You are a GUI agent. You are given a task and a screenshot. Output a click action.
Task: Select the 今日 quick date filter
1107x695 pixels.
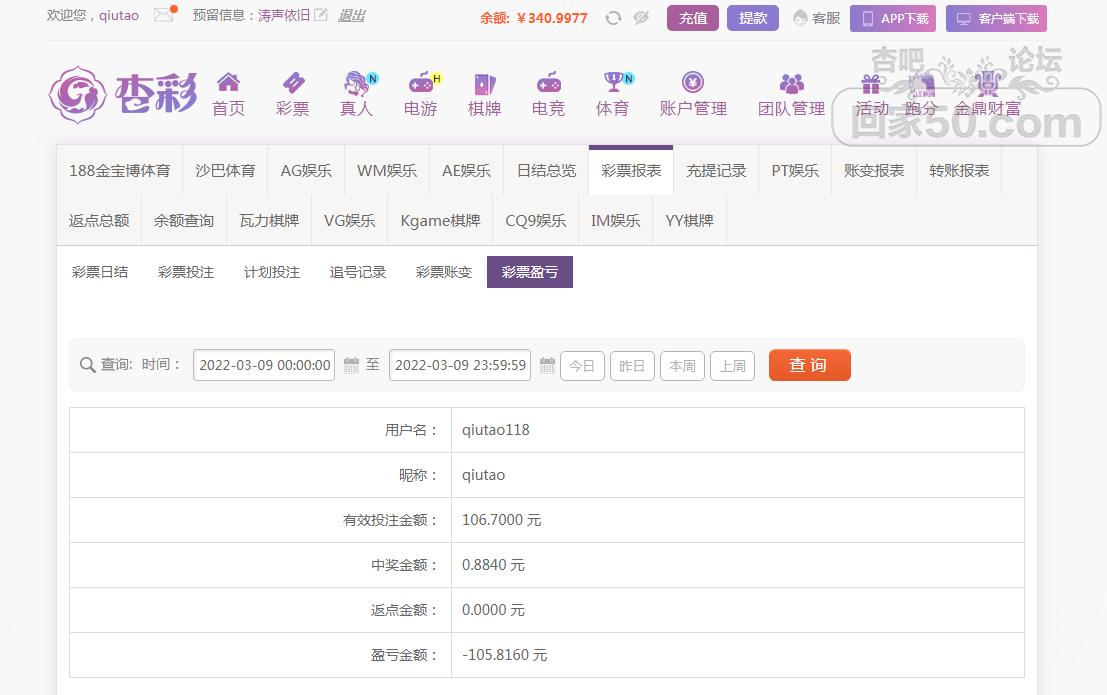(582, 366)
